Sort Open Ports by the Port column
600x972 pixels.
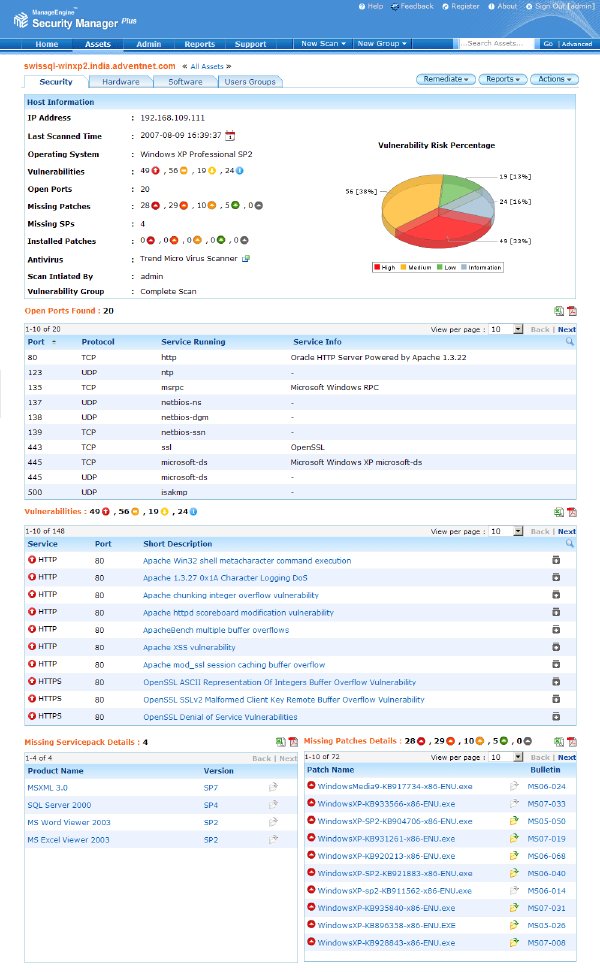(36, 342)
